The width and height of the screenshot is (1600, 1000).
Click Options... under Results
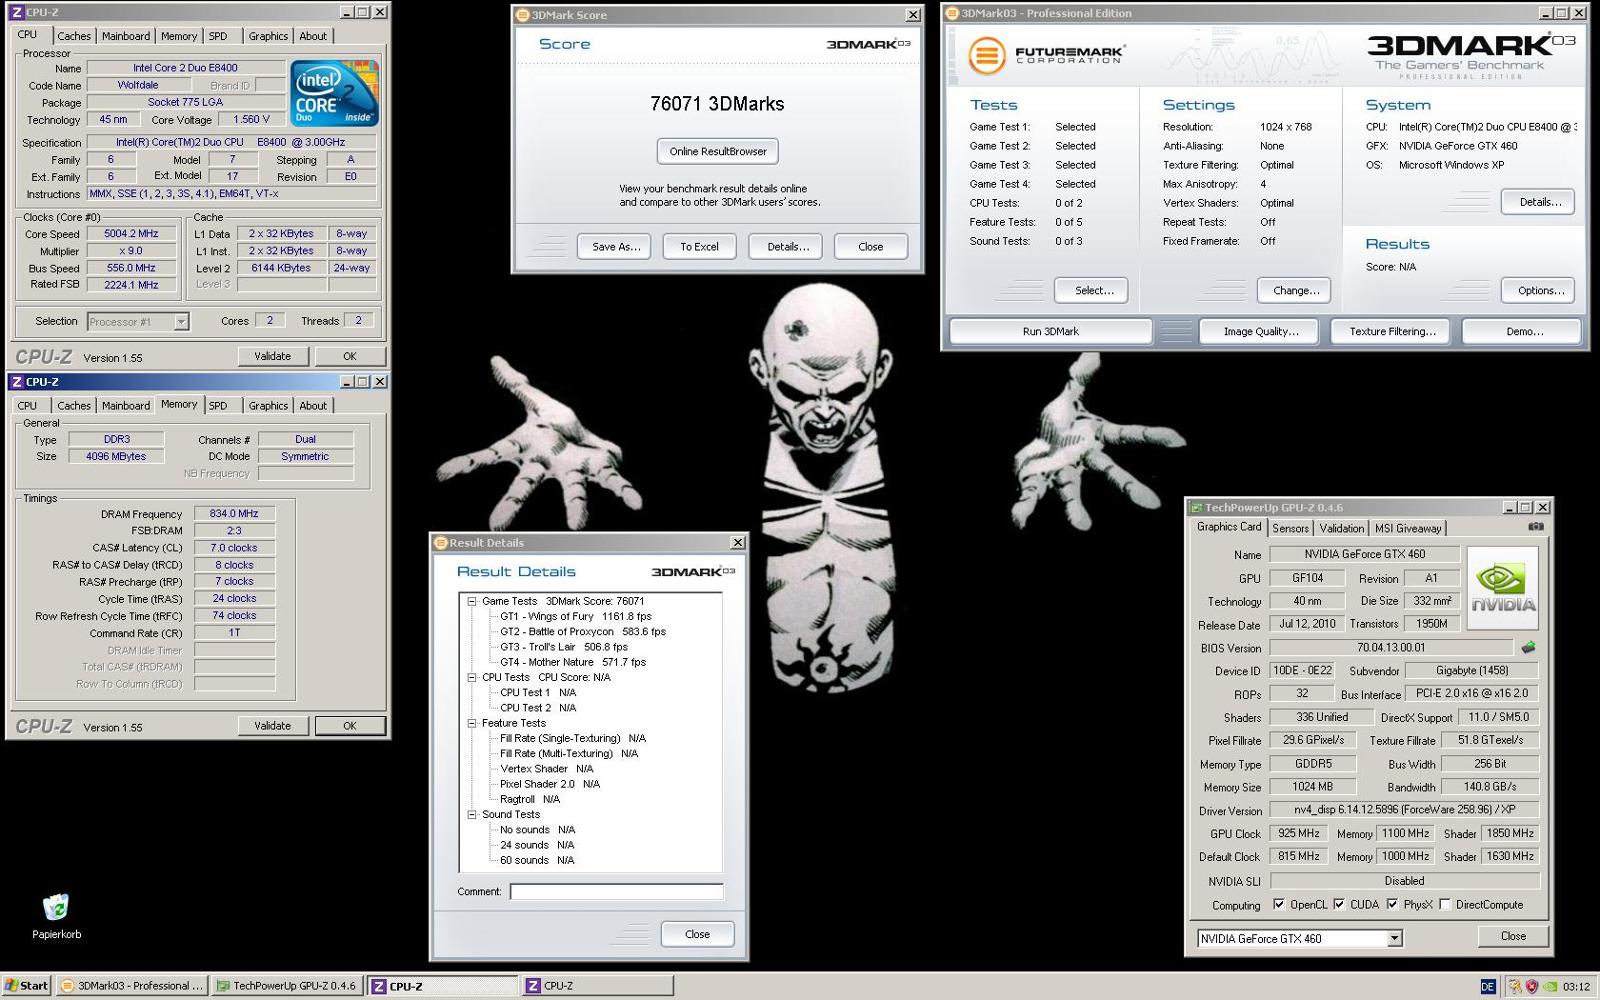coord(1540,291)
